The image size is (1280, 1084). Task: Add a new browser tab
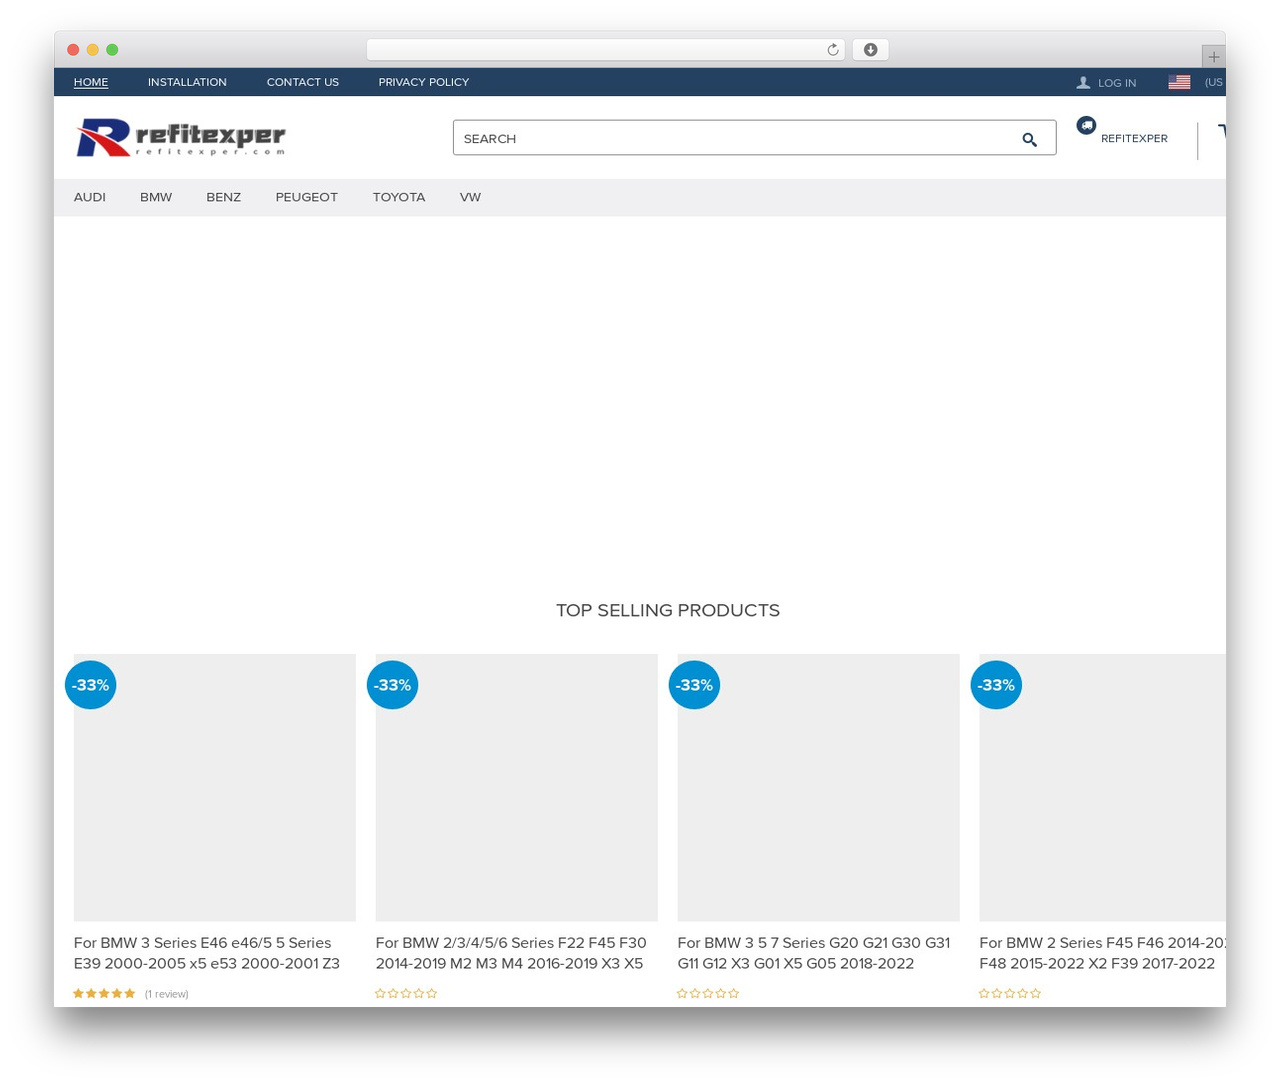tap(1213, 57)
